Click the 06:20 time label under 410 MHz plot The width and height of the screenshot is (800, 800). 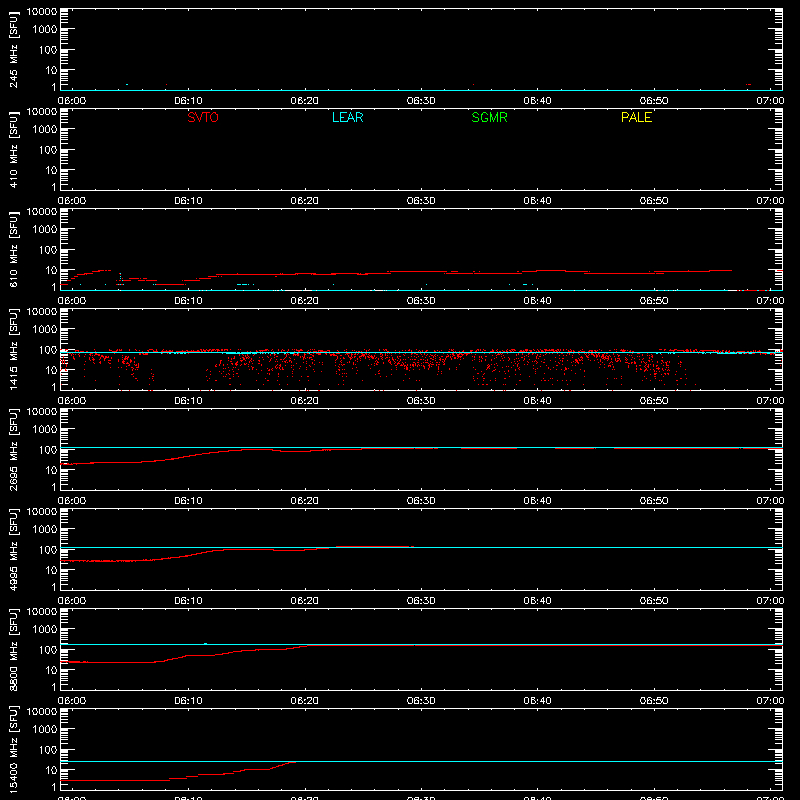[305, 201]
